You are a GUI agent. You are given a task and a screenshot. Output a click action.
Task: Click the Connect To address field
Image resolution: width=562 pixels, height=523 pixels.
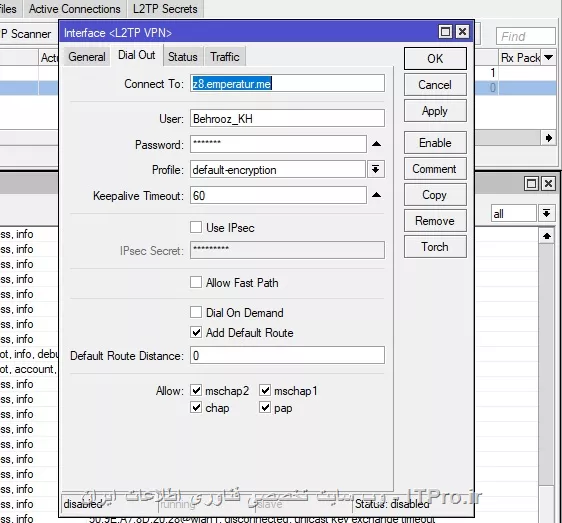point(287,84)
